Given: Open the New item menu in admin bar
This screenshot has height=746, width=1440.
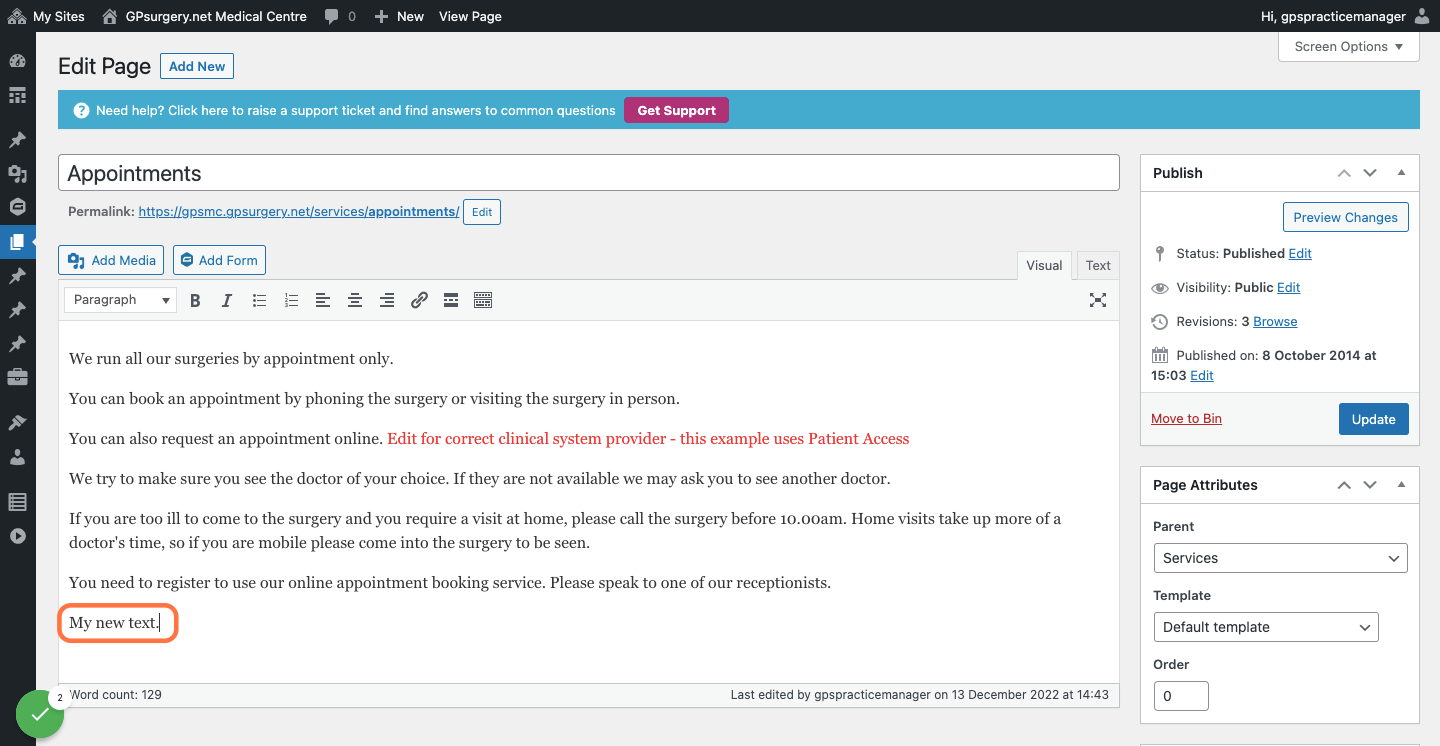Looking at the screenshot, I should click(x=399, y=16).
